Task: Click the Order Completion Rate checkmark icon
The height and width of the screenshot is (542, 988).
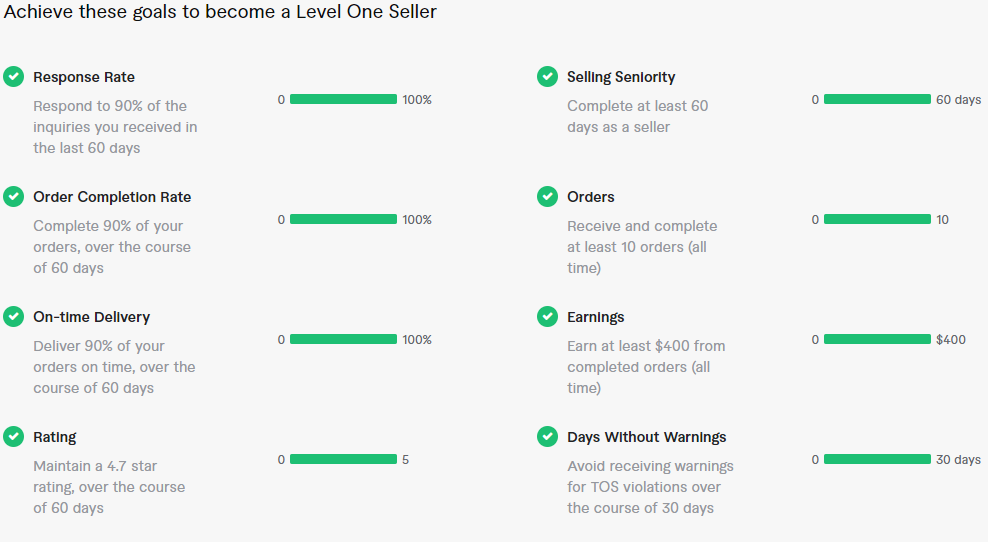Action: pos(13,197)
